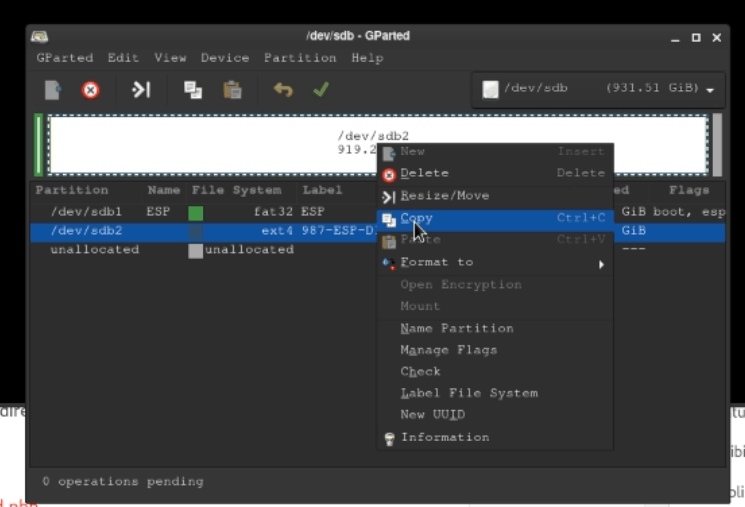Choose Label File System in context menu
This screenshot has width=745, height=507.
[x=496, y=393]
